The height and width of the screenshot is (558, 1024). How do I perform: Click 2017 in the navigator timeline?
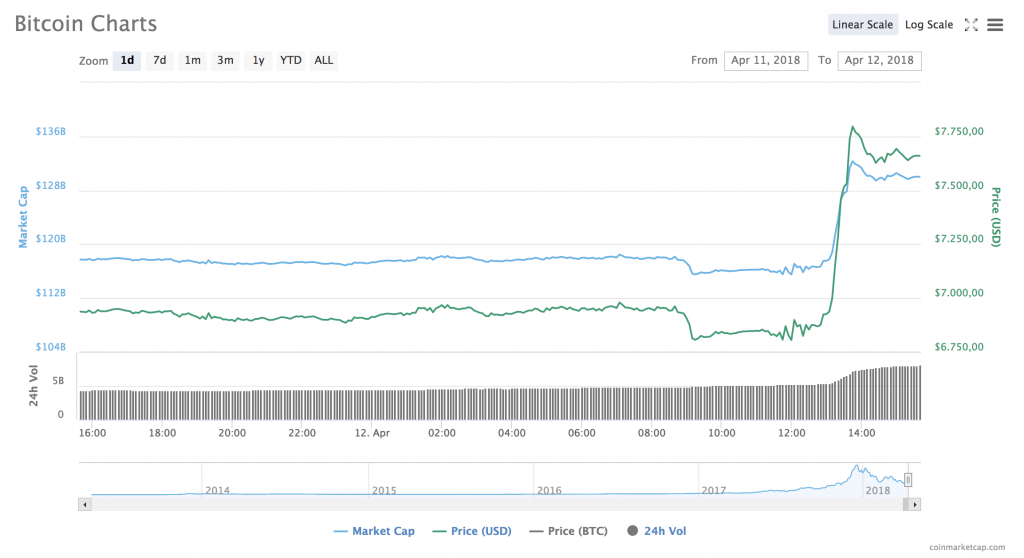714,490
